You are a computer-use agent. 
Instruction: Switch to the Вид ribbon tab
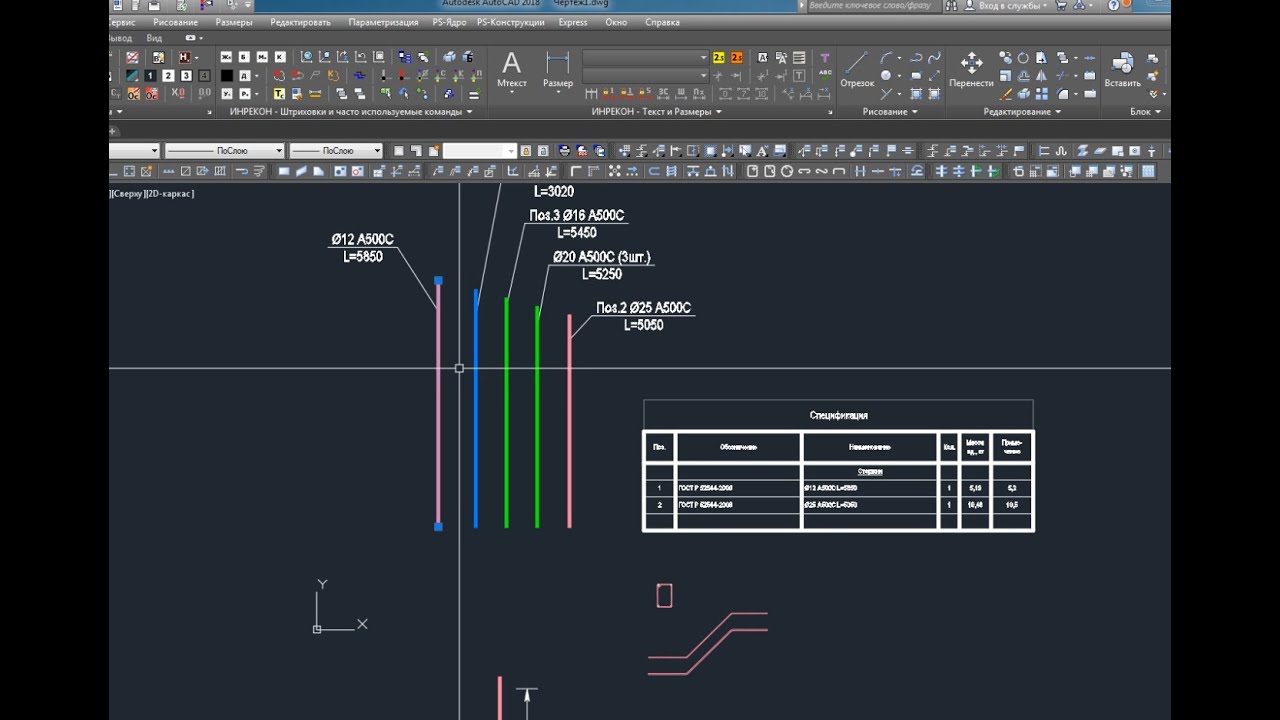154,38
